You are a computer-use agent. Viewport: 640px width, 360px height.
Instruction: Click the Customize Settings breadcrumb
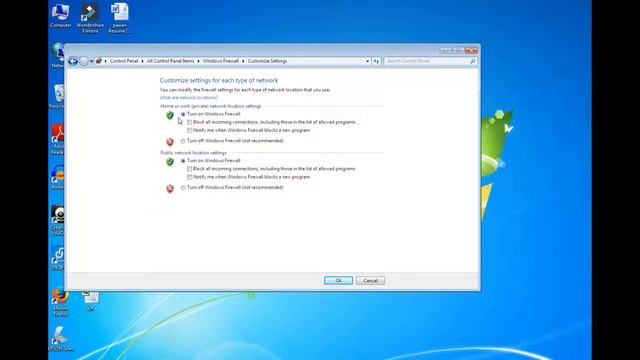point(267,61)
